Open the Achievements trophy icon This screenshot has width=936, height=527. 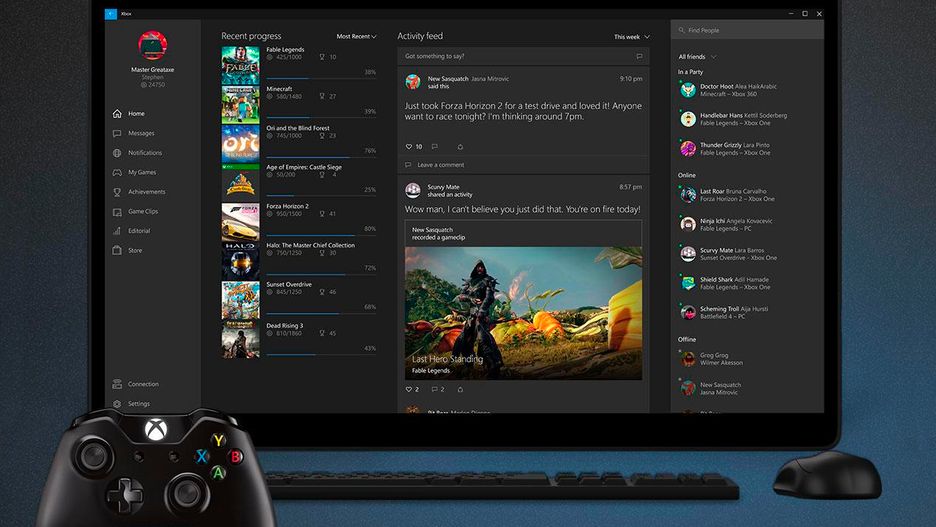point(117,192)
